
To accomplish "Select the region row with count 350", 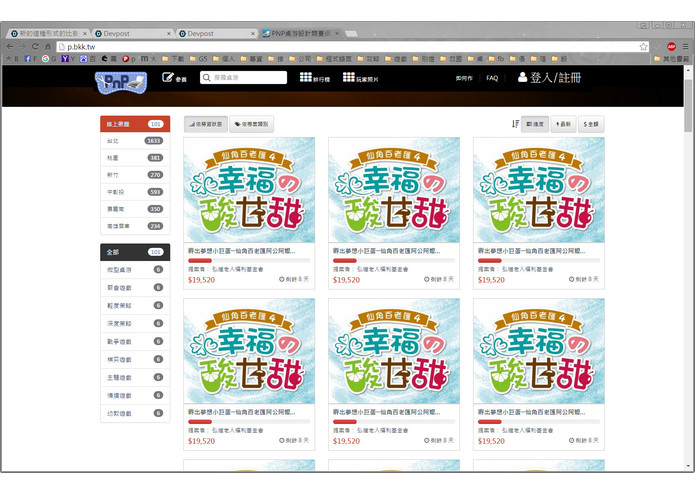I will point(135,209).
